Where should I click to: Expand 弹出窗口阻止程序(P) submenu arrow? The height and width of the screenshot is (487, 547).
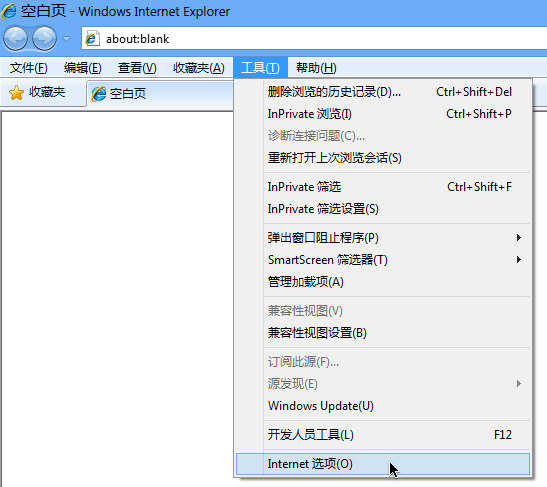pos(519,238)
